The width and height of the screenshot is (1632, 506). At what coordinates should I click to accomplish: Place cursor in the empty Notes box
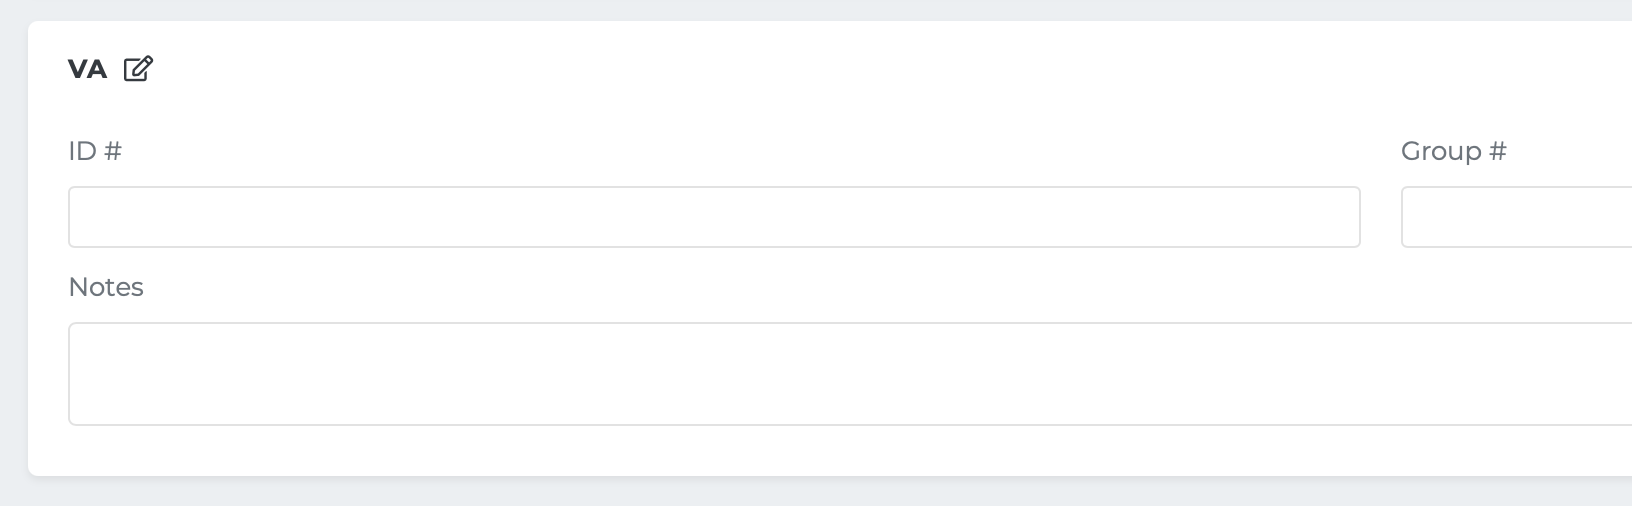click(x=850, y=374)
